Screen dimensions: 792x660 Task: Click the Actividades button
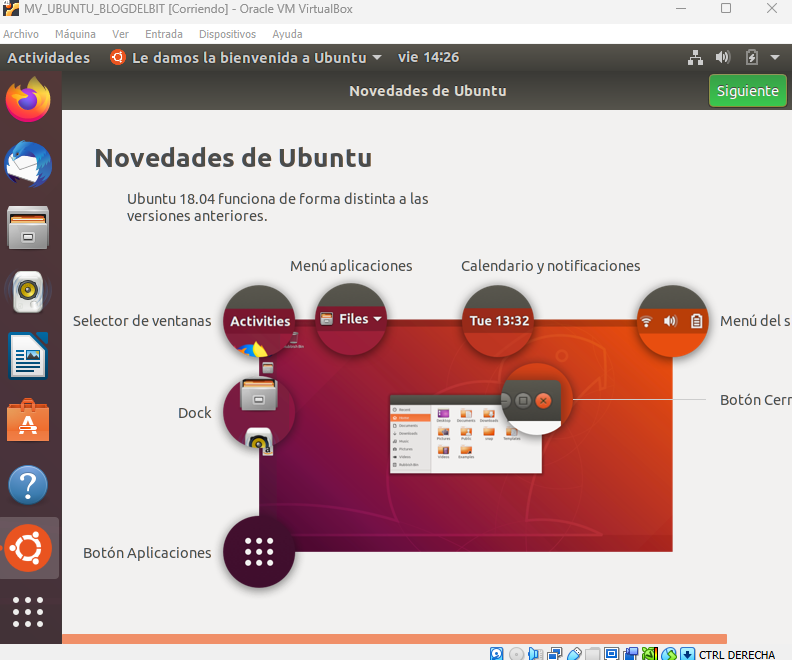tap(48, 58)
